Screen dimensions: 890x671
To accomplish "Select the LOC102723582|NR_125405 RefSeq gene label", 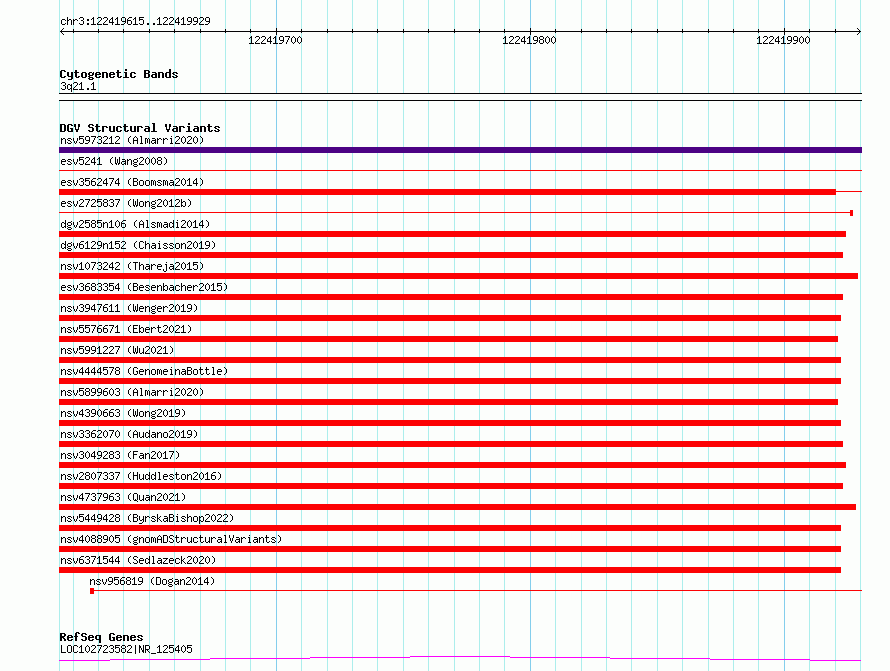I will [x=126, y=649].
